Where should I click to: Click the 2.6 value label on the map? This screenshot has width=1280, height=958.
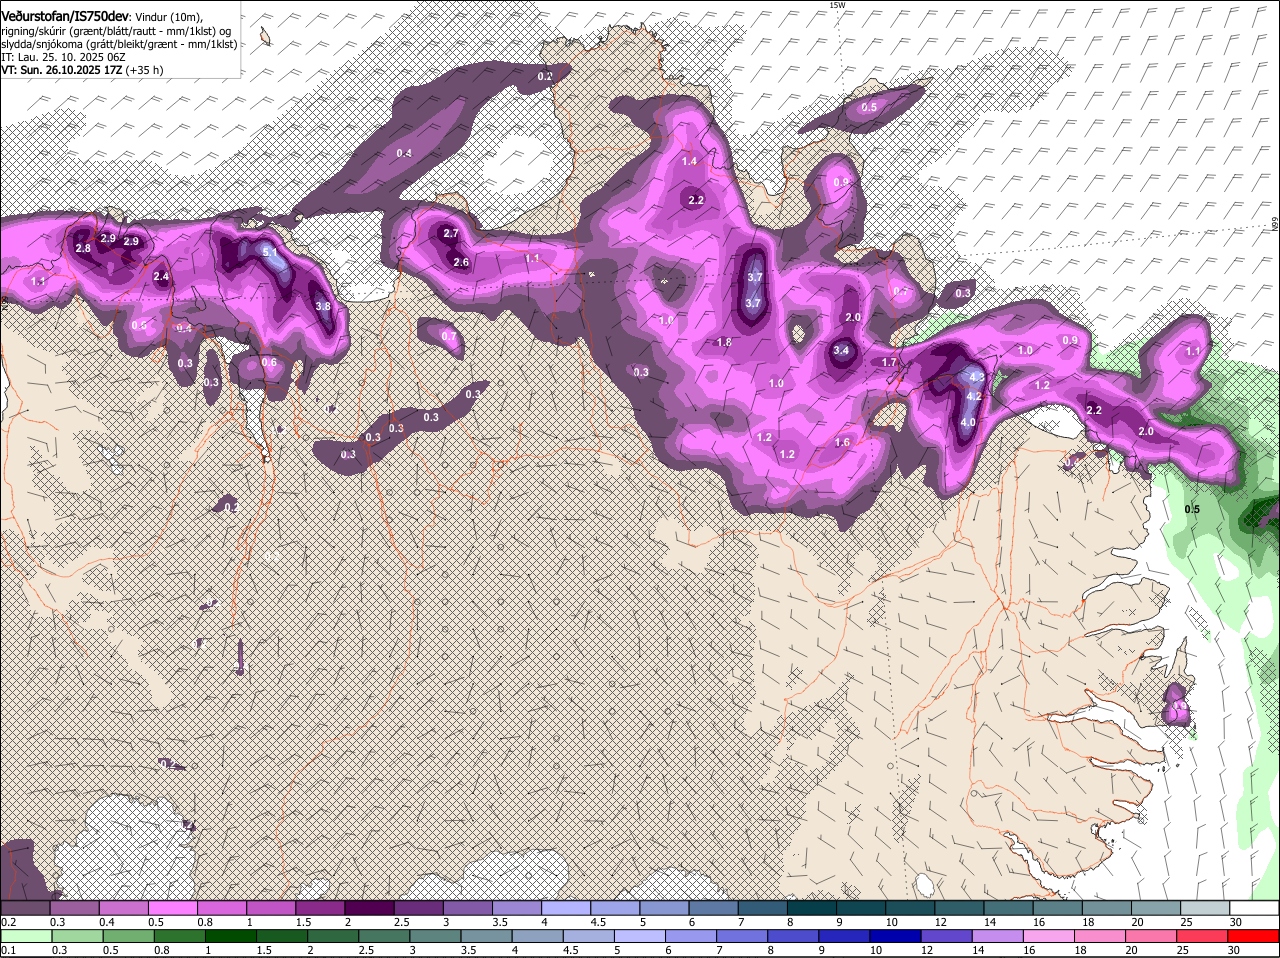[x=461, y=262]
